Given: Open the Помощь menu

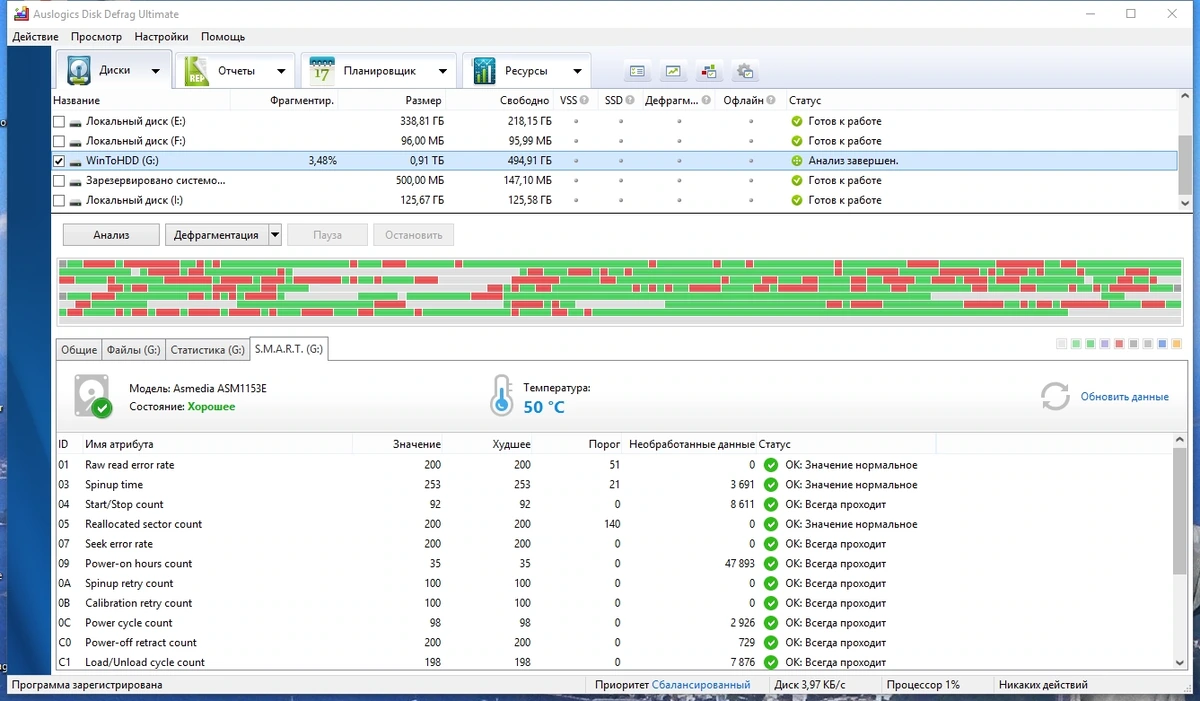Looking at the screenshot, I should (x=223, y=37).
